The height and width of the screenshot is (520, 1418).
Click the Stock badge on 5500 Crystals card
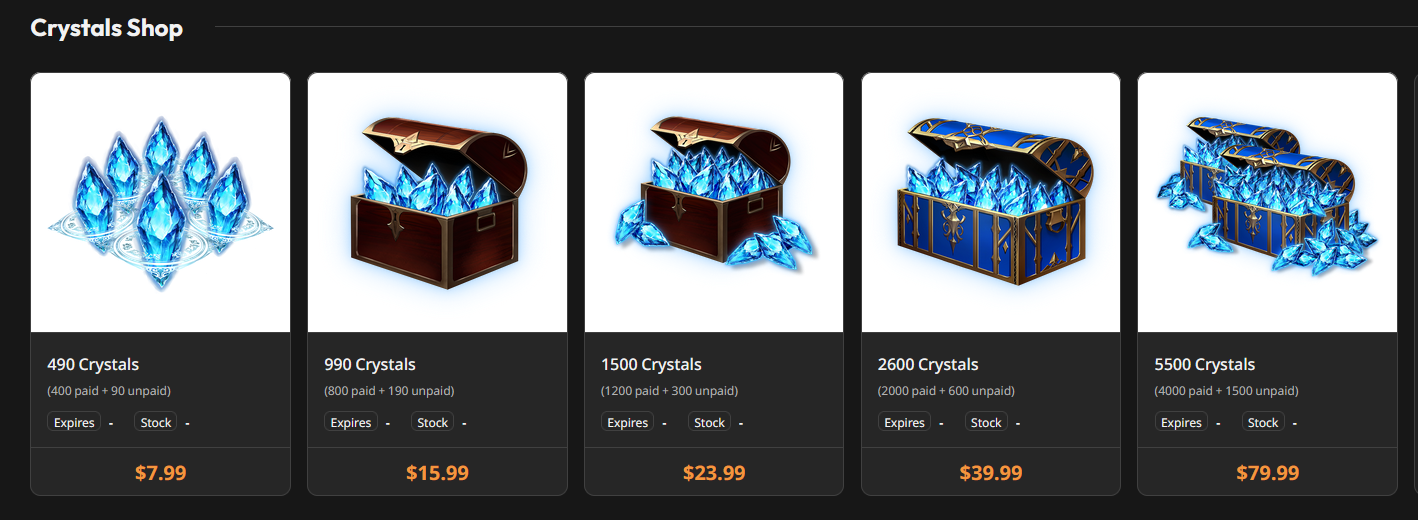pos(1263,422)
